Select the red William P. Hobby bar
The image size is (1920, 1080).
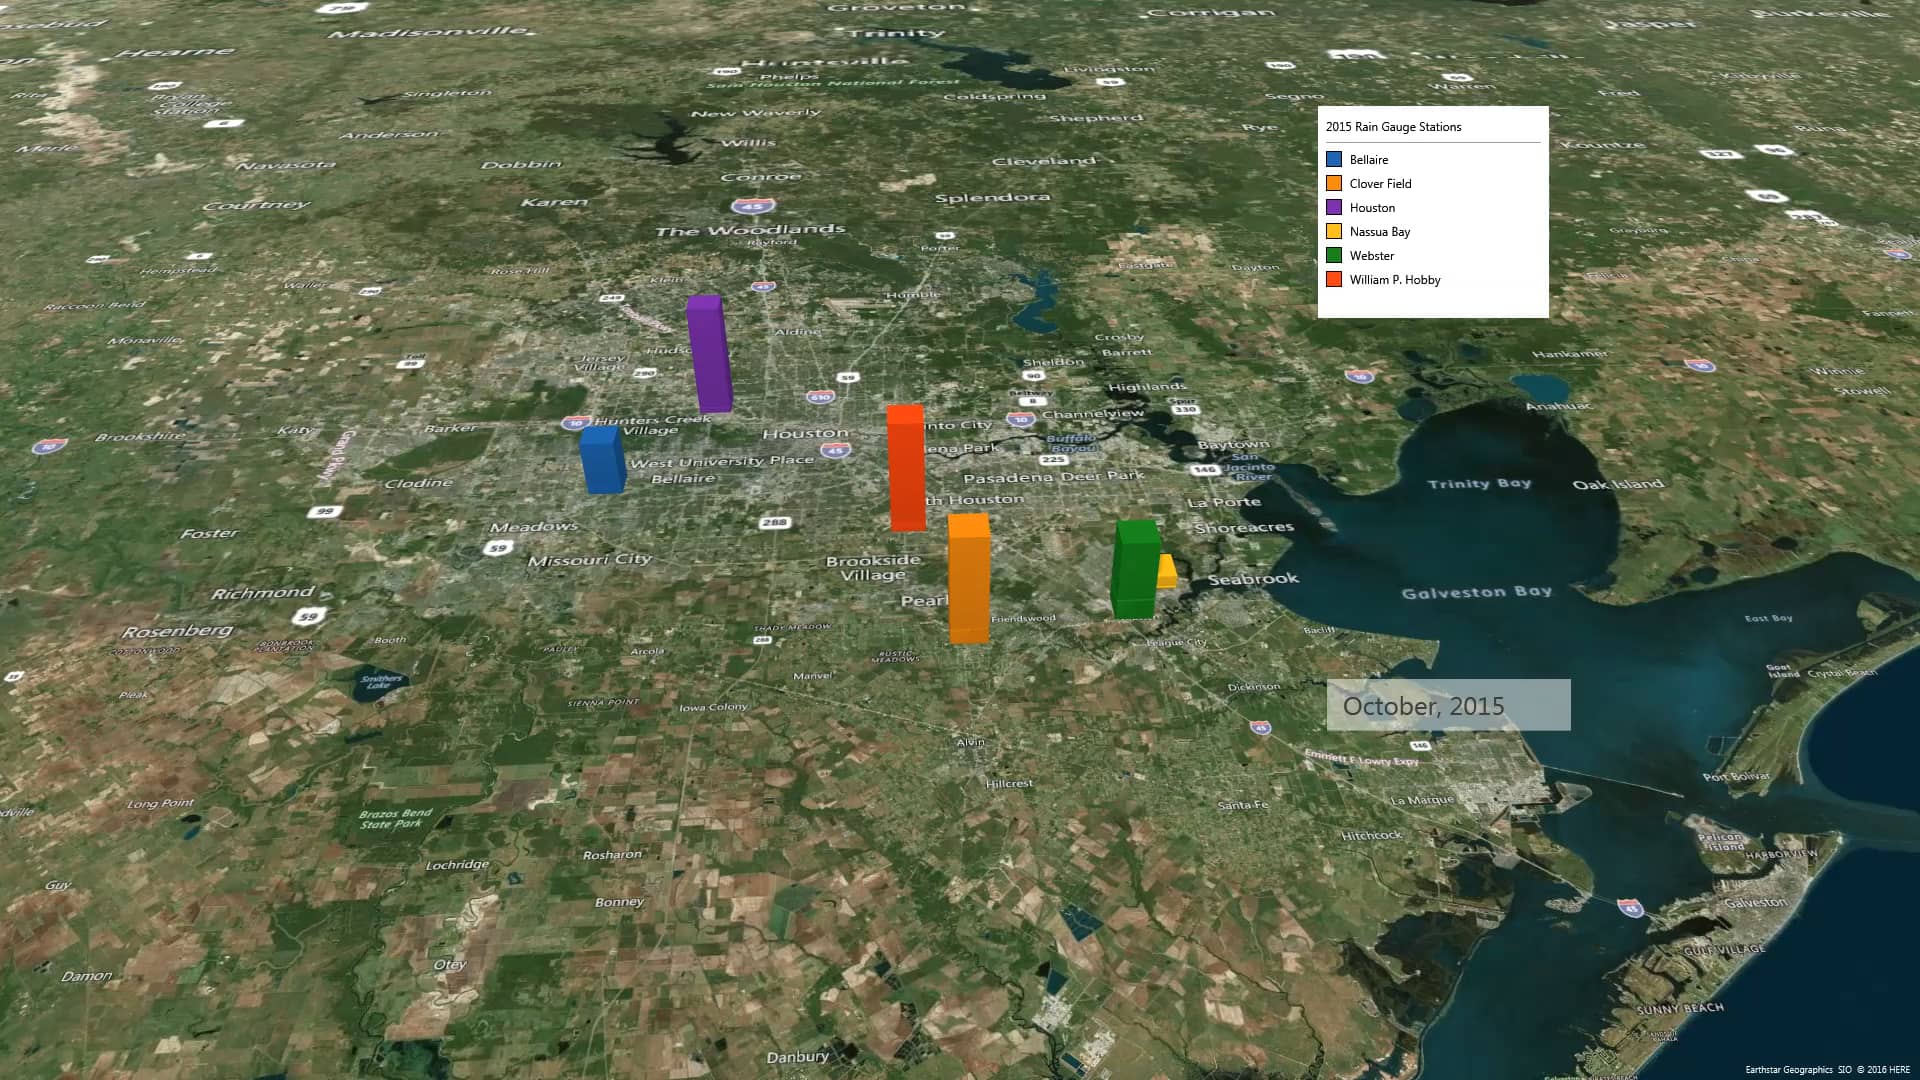(x=905, y=470)
